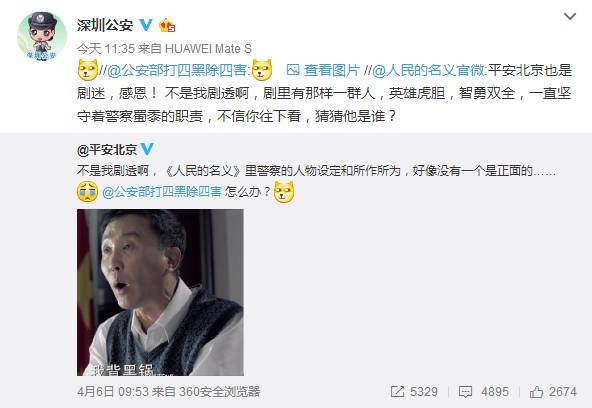592x408 pixels.
Task: Open the HUAWEI Mate S source link
Action: click(208, 48)
